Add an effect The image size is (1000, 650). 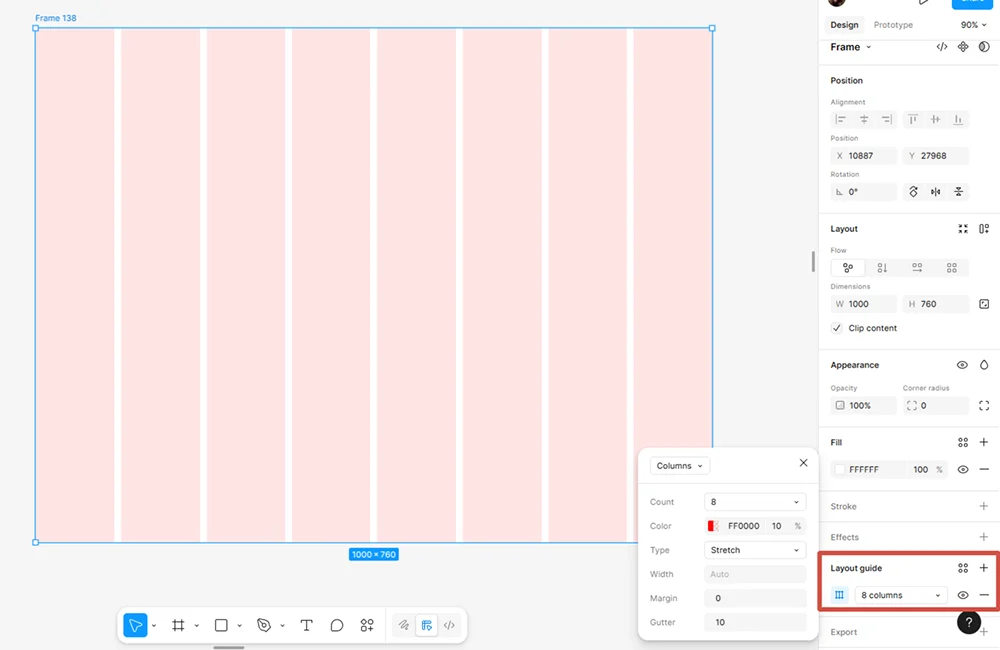pos(984,536)
